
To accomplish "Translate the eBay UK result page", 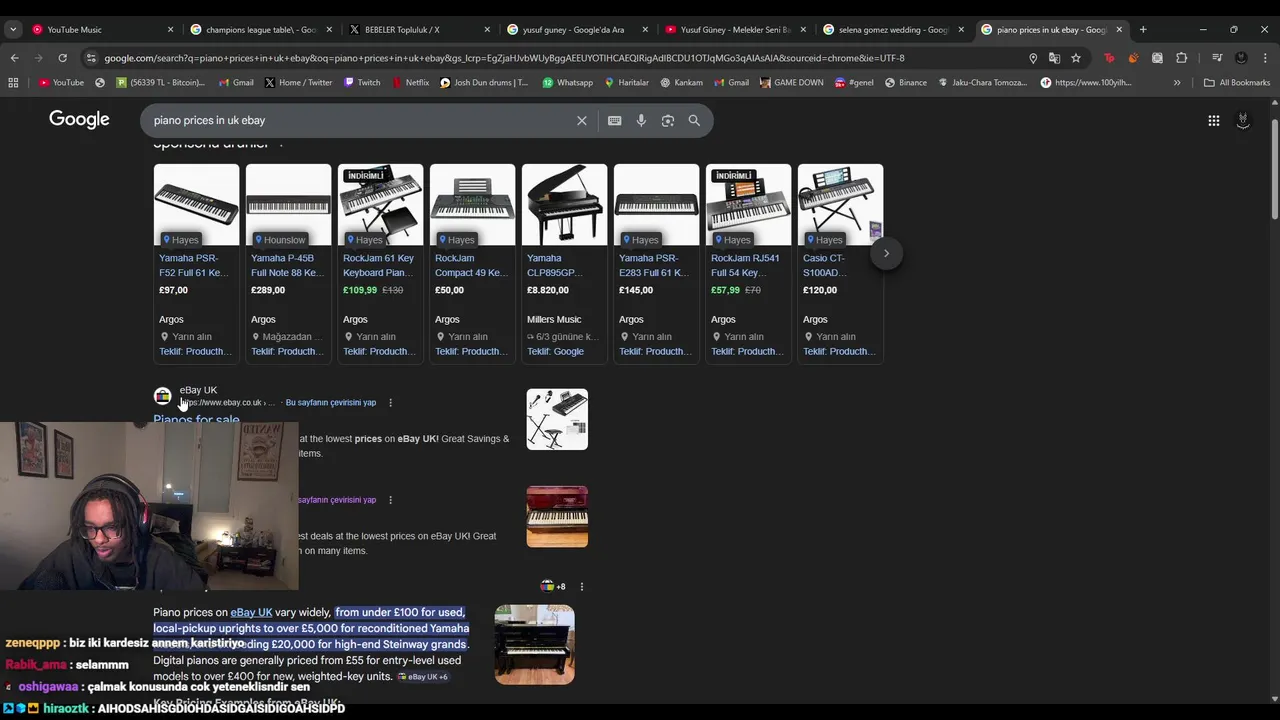I will coord(331,402).
